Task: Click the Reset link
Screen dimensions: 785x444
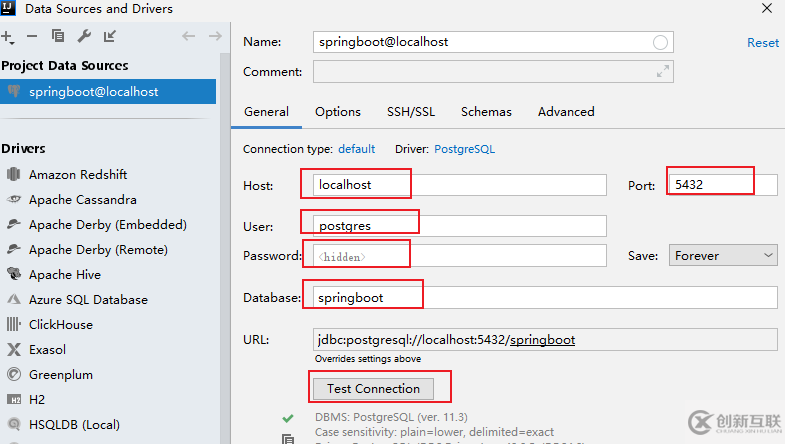Action: tap(763, 43)
